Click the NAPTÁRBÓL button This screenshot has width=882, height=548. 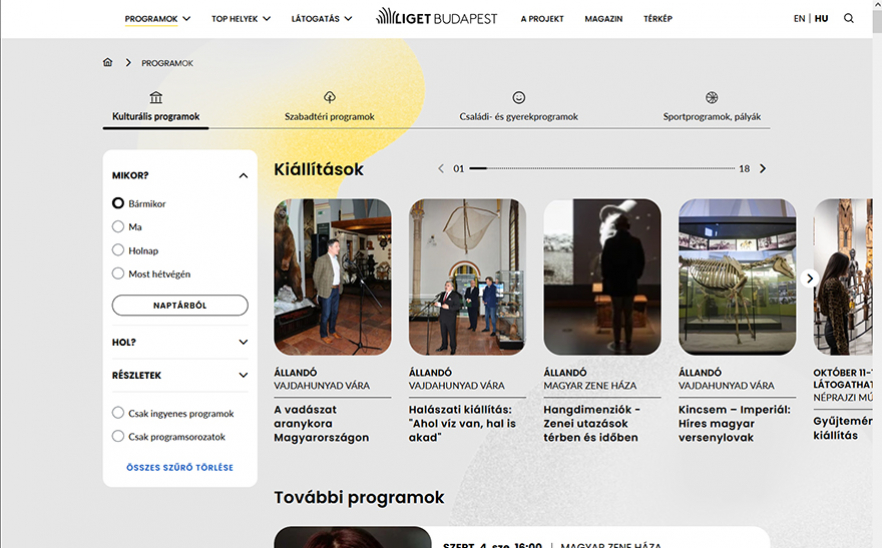pyautogui.click(x=180, y=305)
